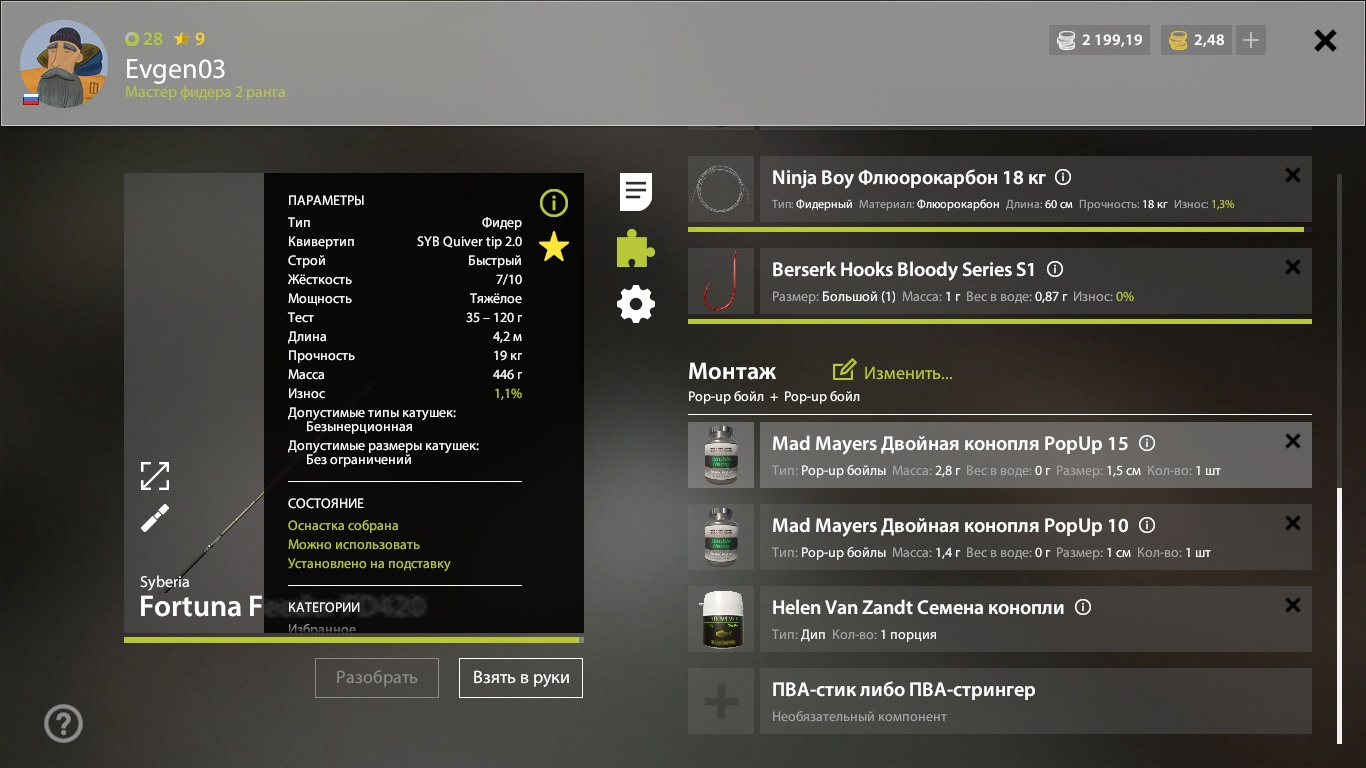Click the Оснастка собрана status
This screenshot has height=768, width=1366.
click(343, 526)
